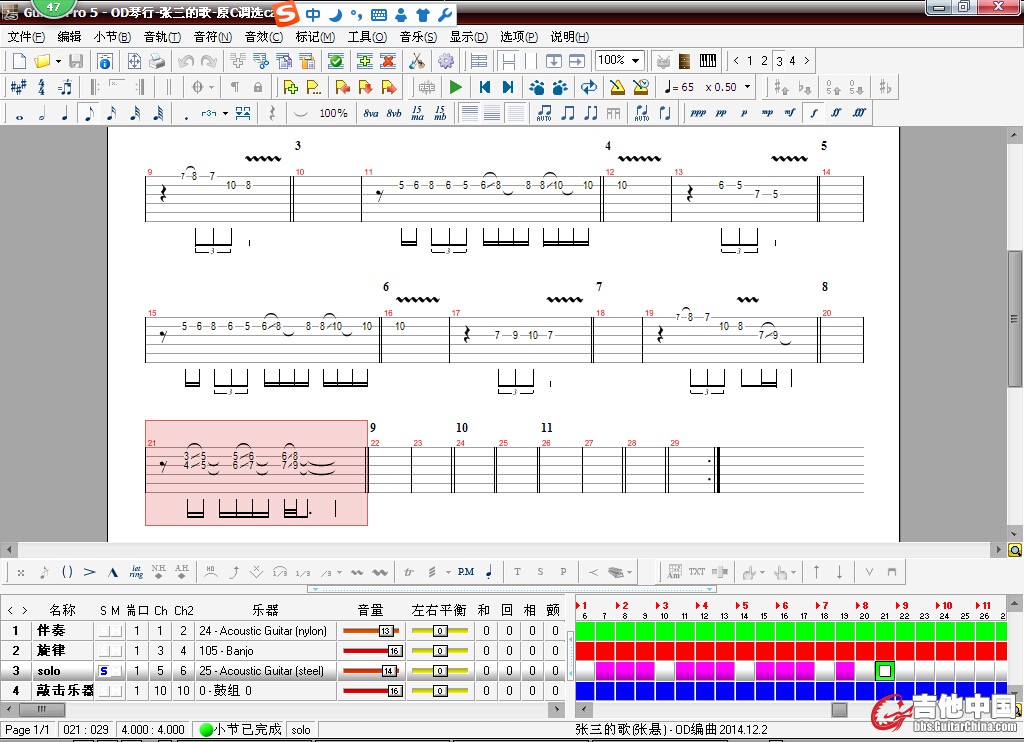Select 敲击乐器 track row
The image size is (1024, 742).
coord(284,690)
